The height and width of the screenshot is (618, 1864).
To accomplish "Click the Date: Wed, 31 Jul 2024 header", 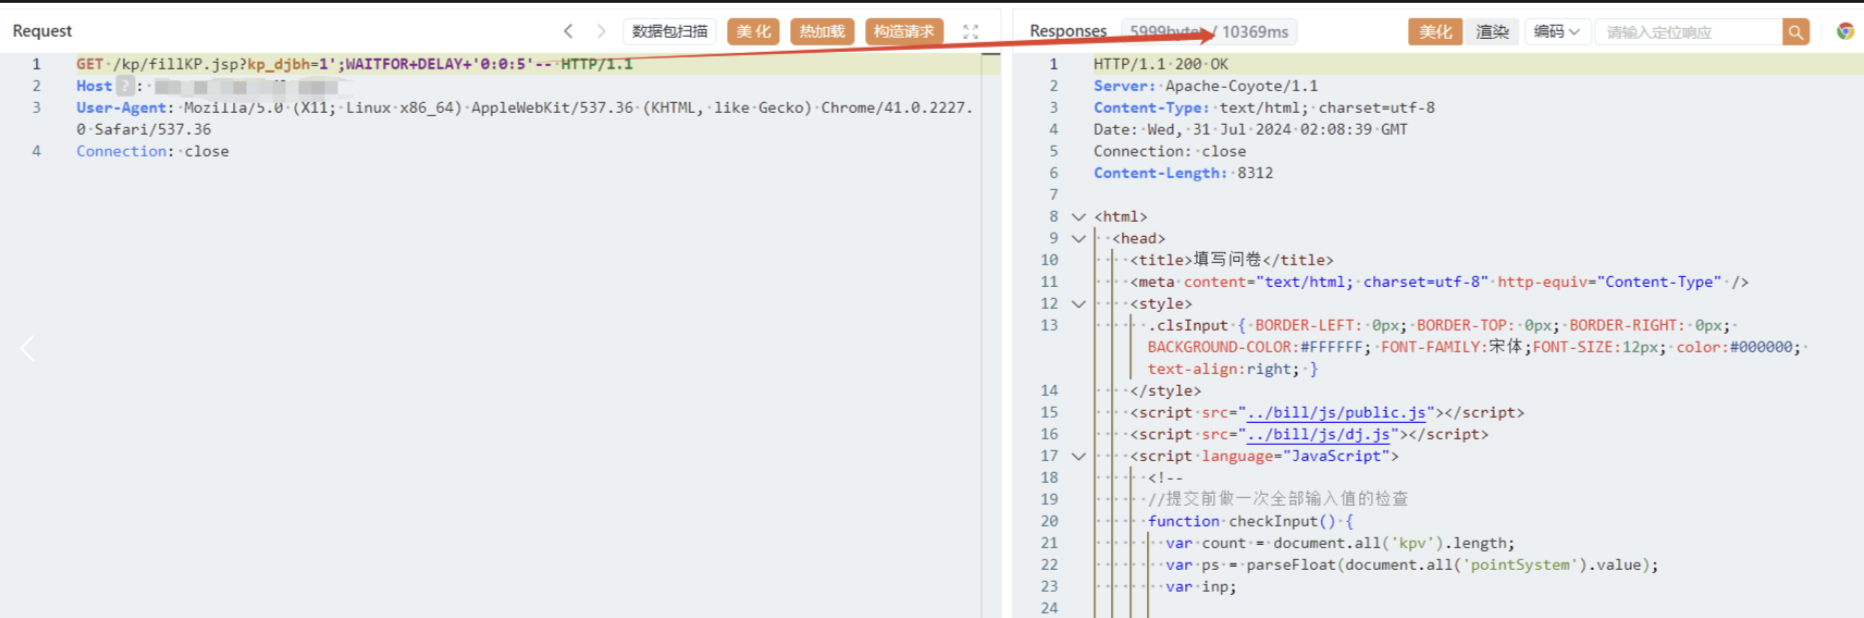I will click(1250, 130).
